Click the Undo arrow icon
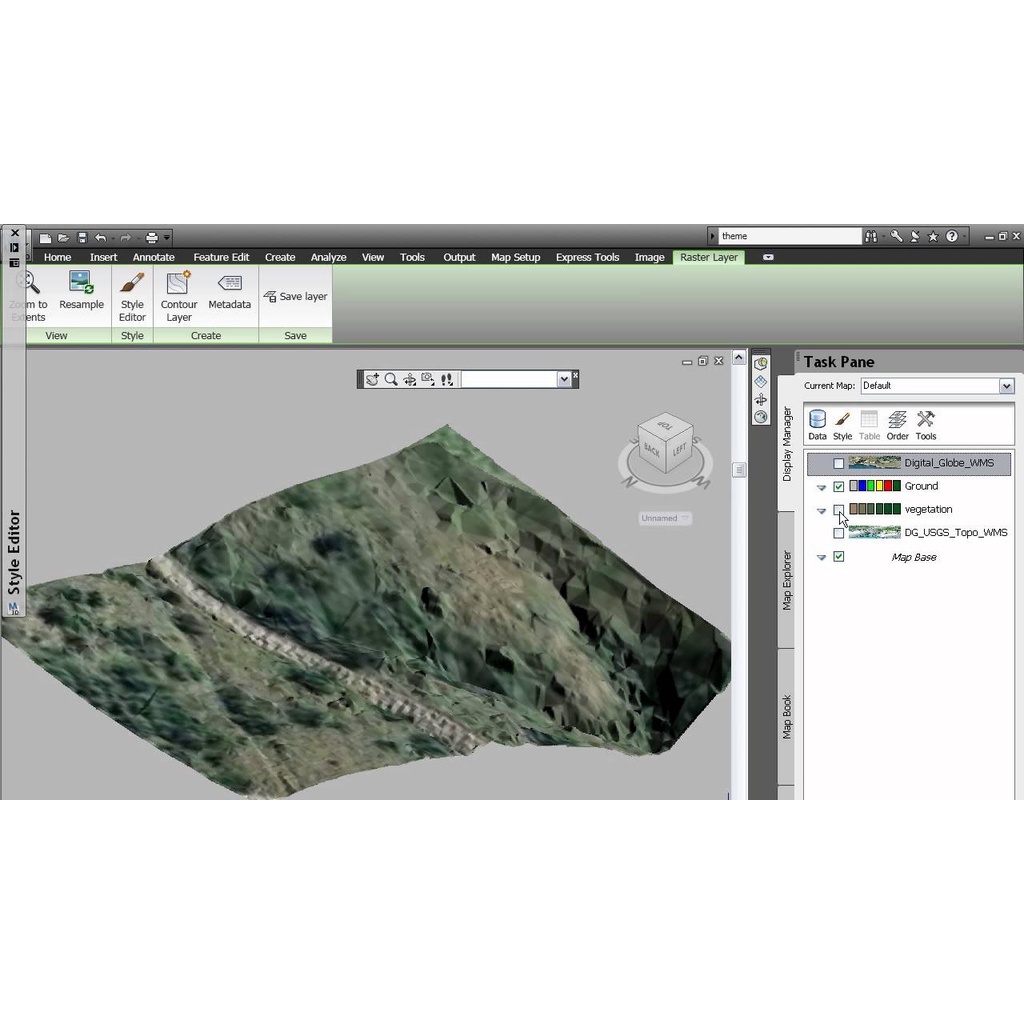The image size is (1024, 1024). point(100,238)
